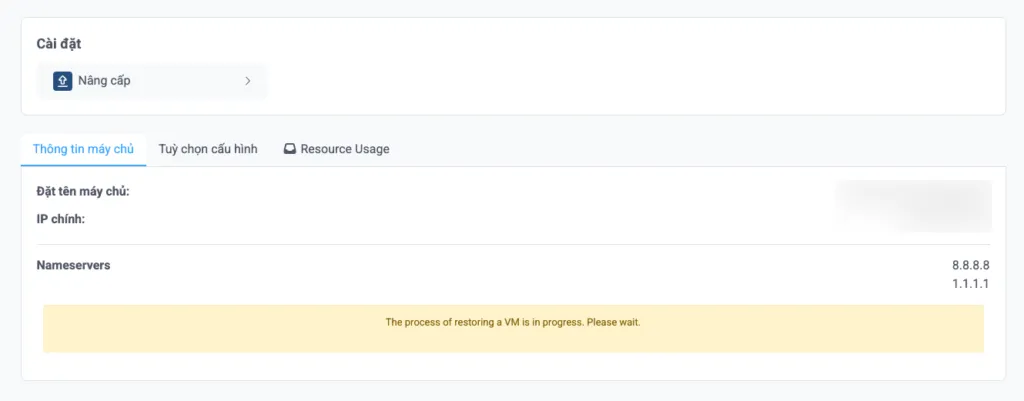This screenshot has width=1024, height=401.
Task: Click the VM restoring in-progress message text
Action: (x=512, y=322)
